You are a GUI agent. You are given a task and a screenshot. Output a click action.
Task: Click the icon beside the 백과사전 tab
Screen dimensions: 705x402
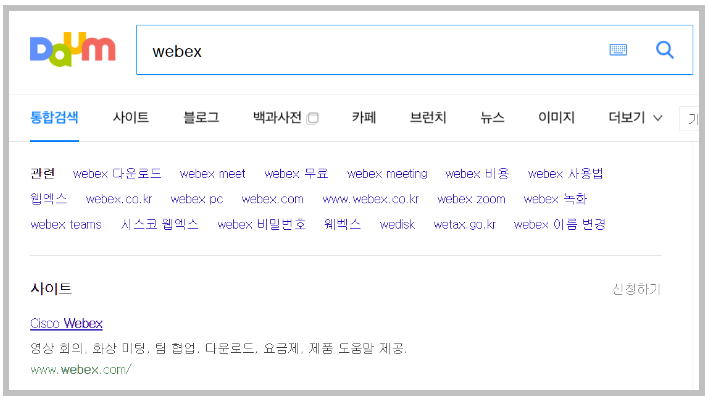312,118
